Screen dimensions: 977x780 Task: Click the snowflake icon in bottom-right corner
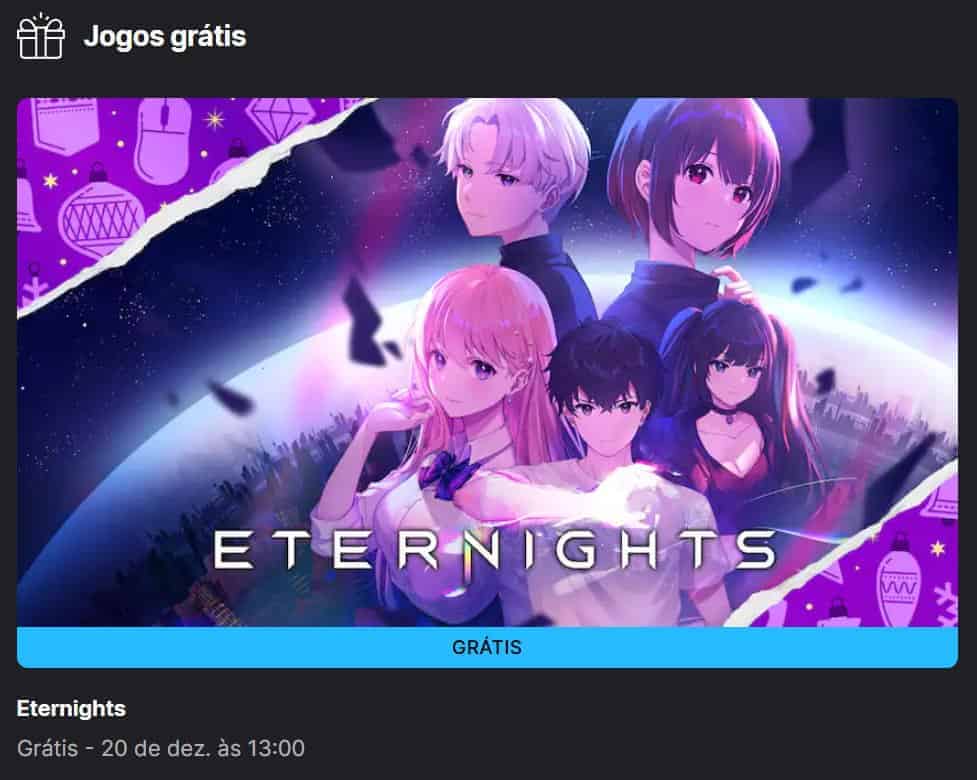[x=946, y=603]
